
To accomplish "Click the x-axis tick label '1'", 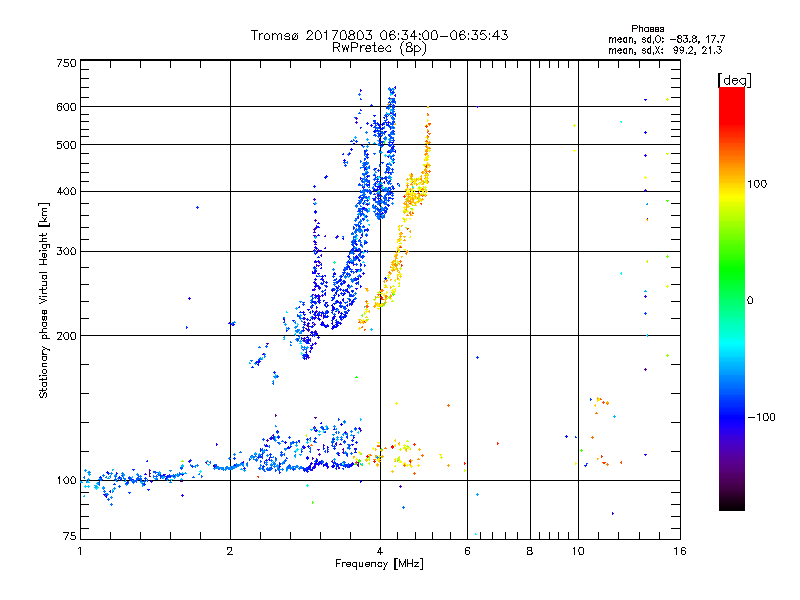I will pos(80,551).
